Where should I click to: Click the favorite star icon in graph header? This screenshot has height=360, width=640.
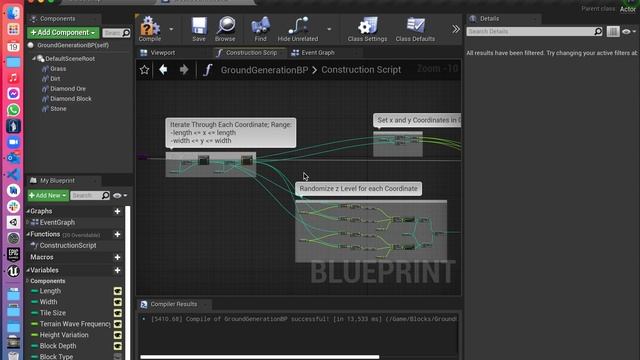(144, 70)
